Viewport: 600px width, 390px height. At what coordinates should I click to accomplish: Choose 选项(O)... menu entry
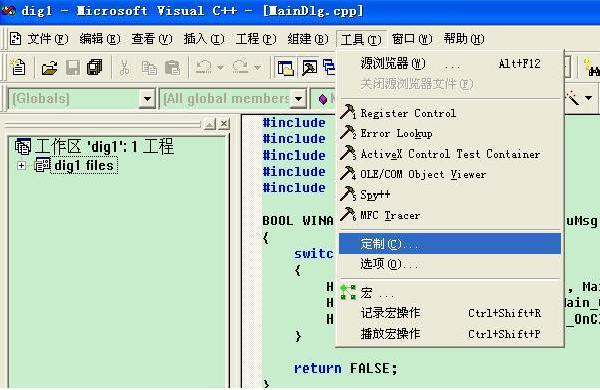(x=450, y=264)
